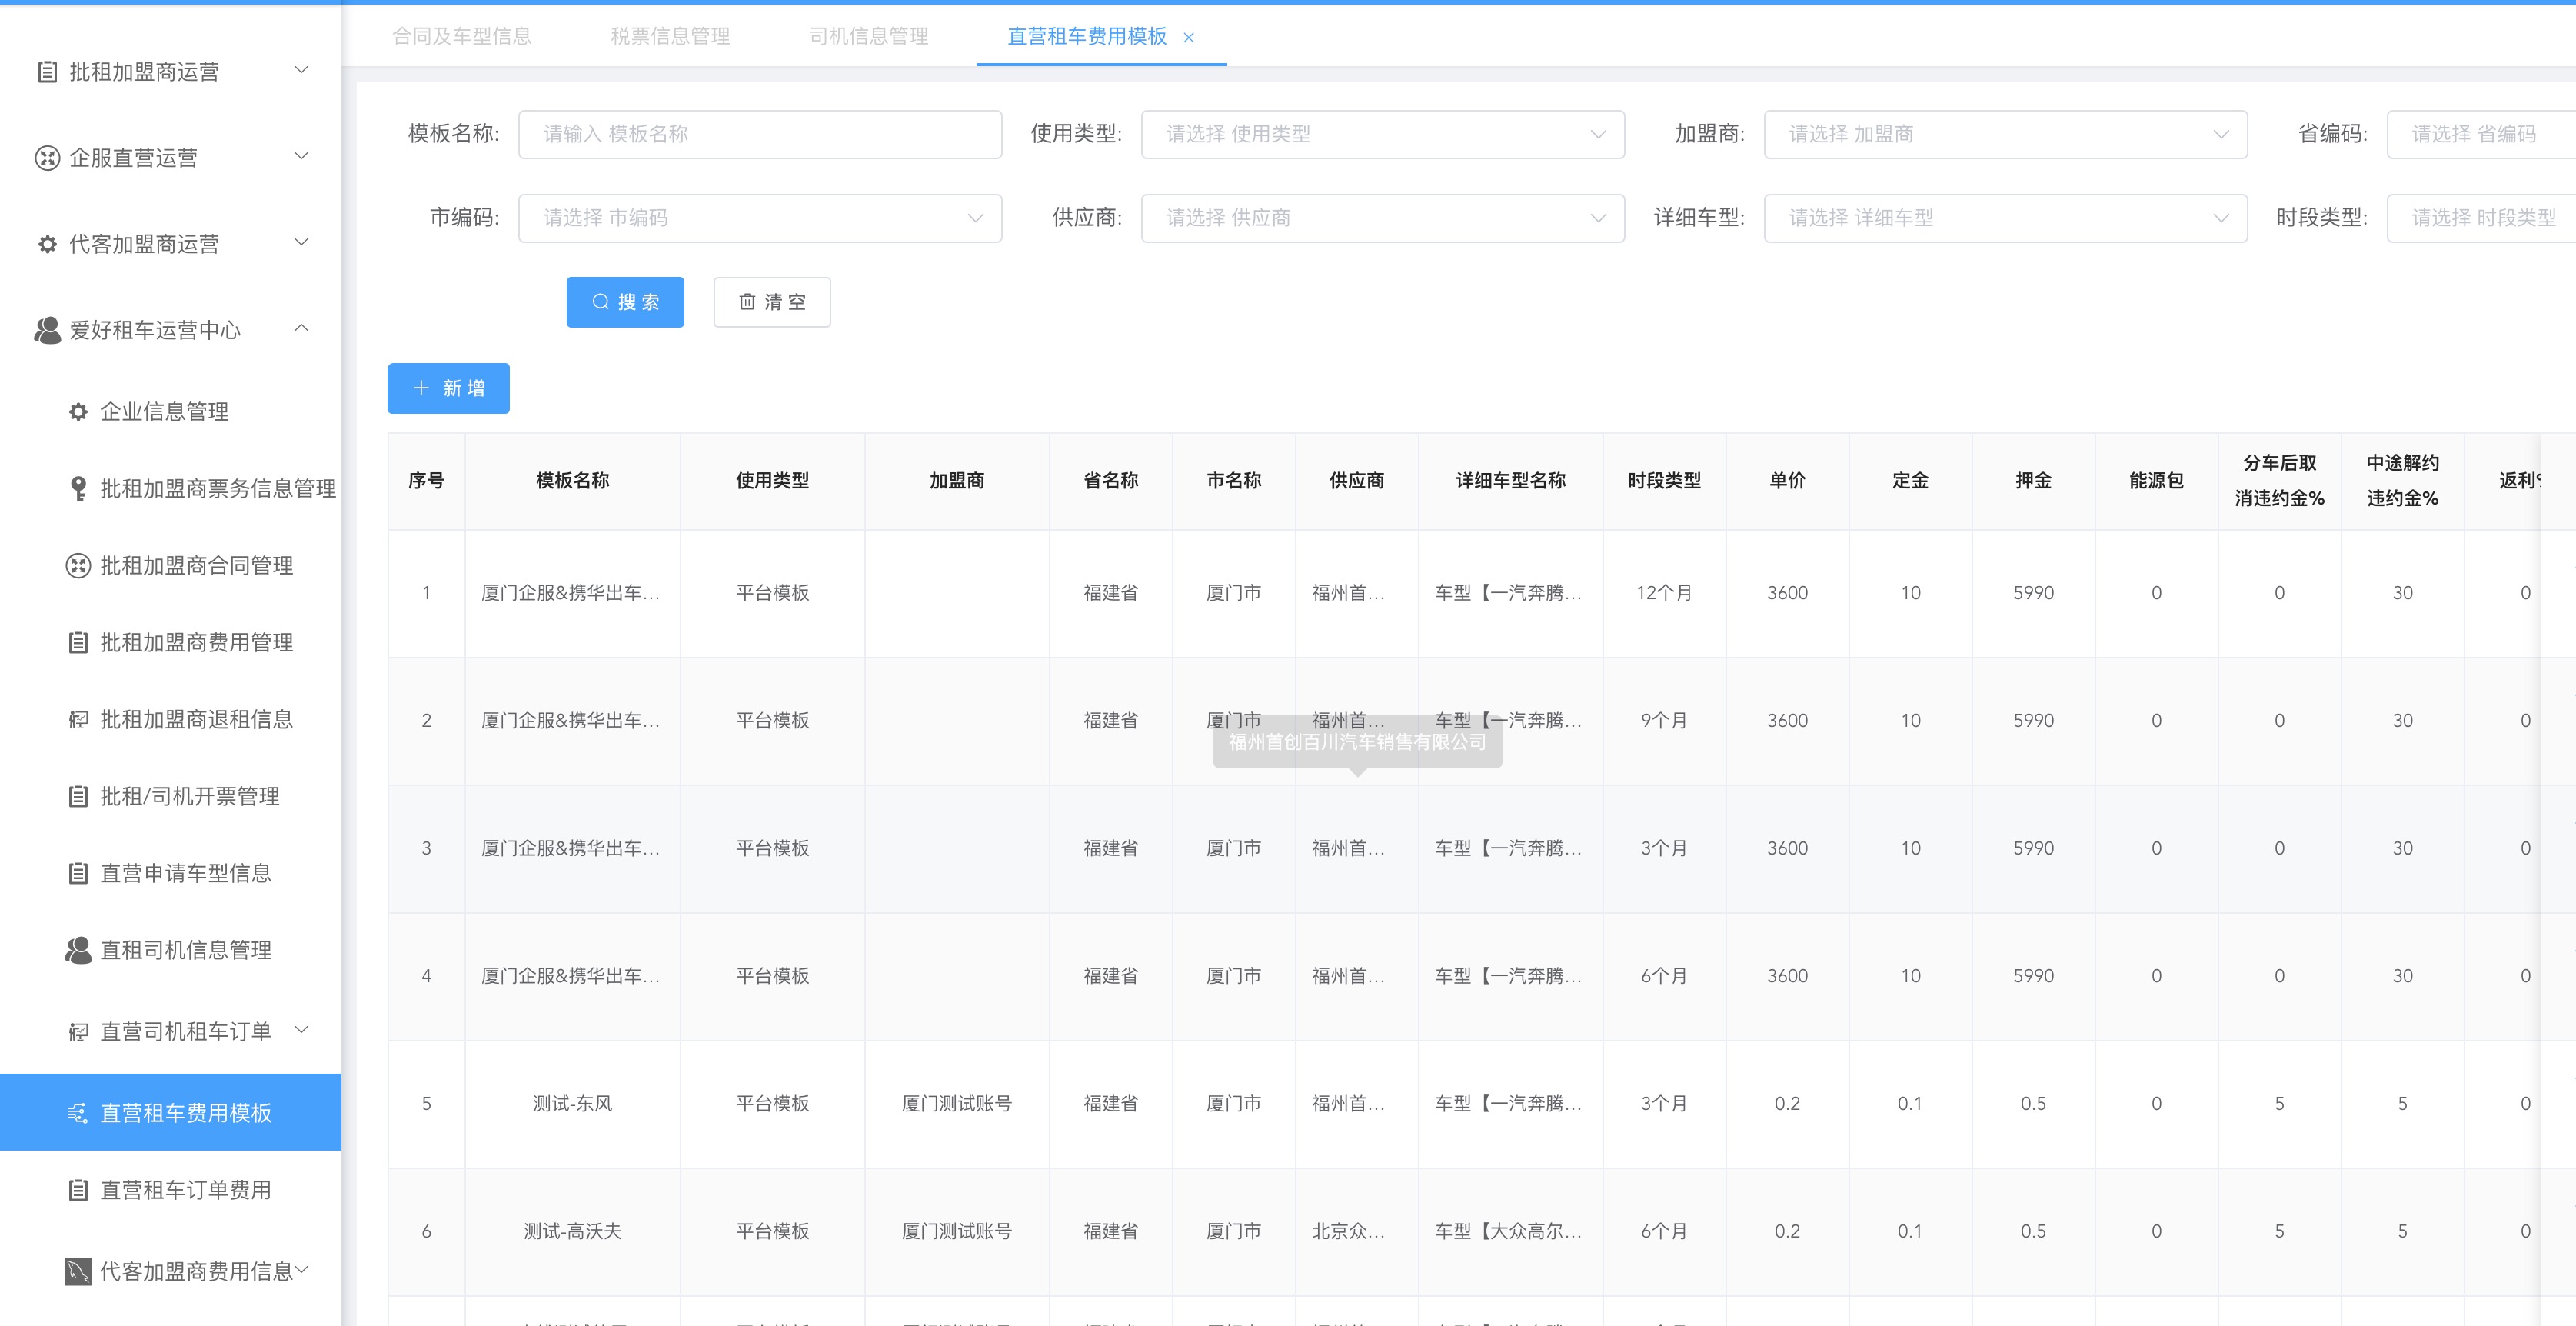
Task: Switch to the 司机信息管理 tab
Action: point(869,37)
